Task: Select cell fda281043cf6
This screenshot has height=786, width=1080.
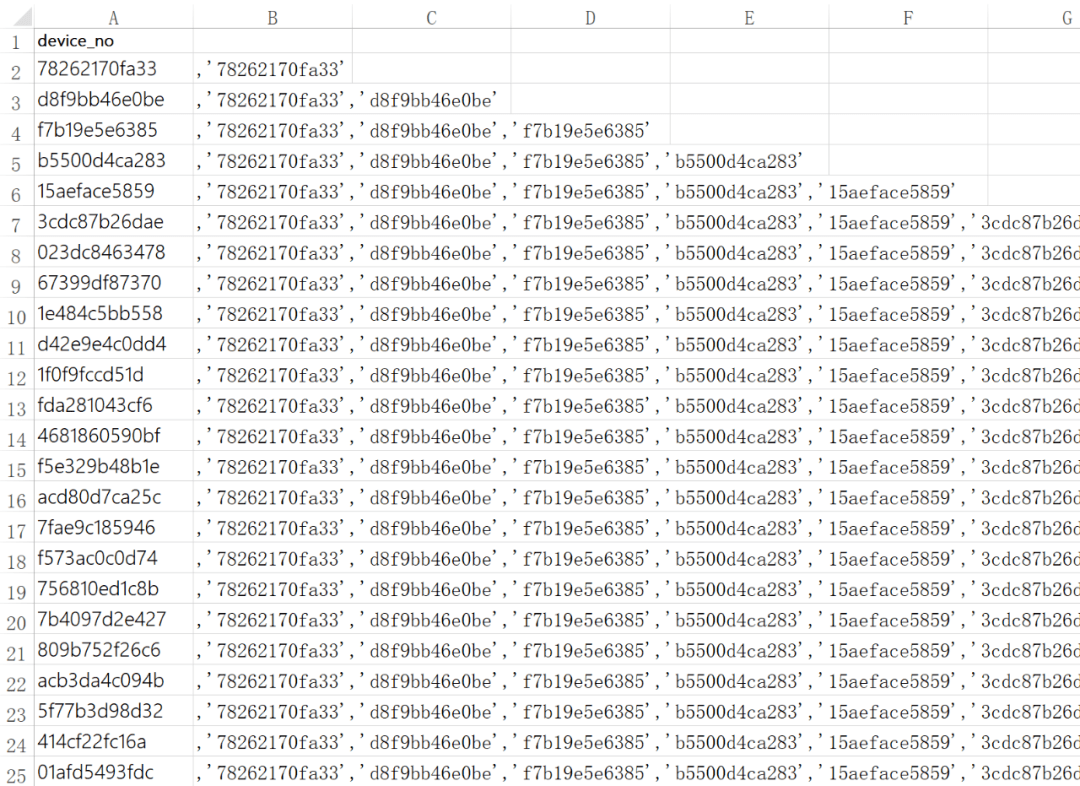Action: pyautogui.click(x=114, y=405)
